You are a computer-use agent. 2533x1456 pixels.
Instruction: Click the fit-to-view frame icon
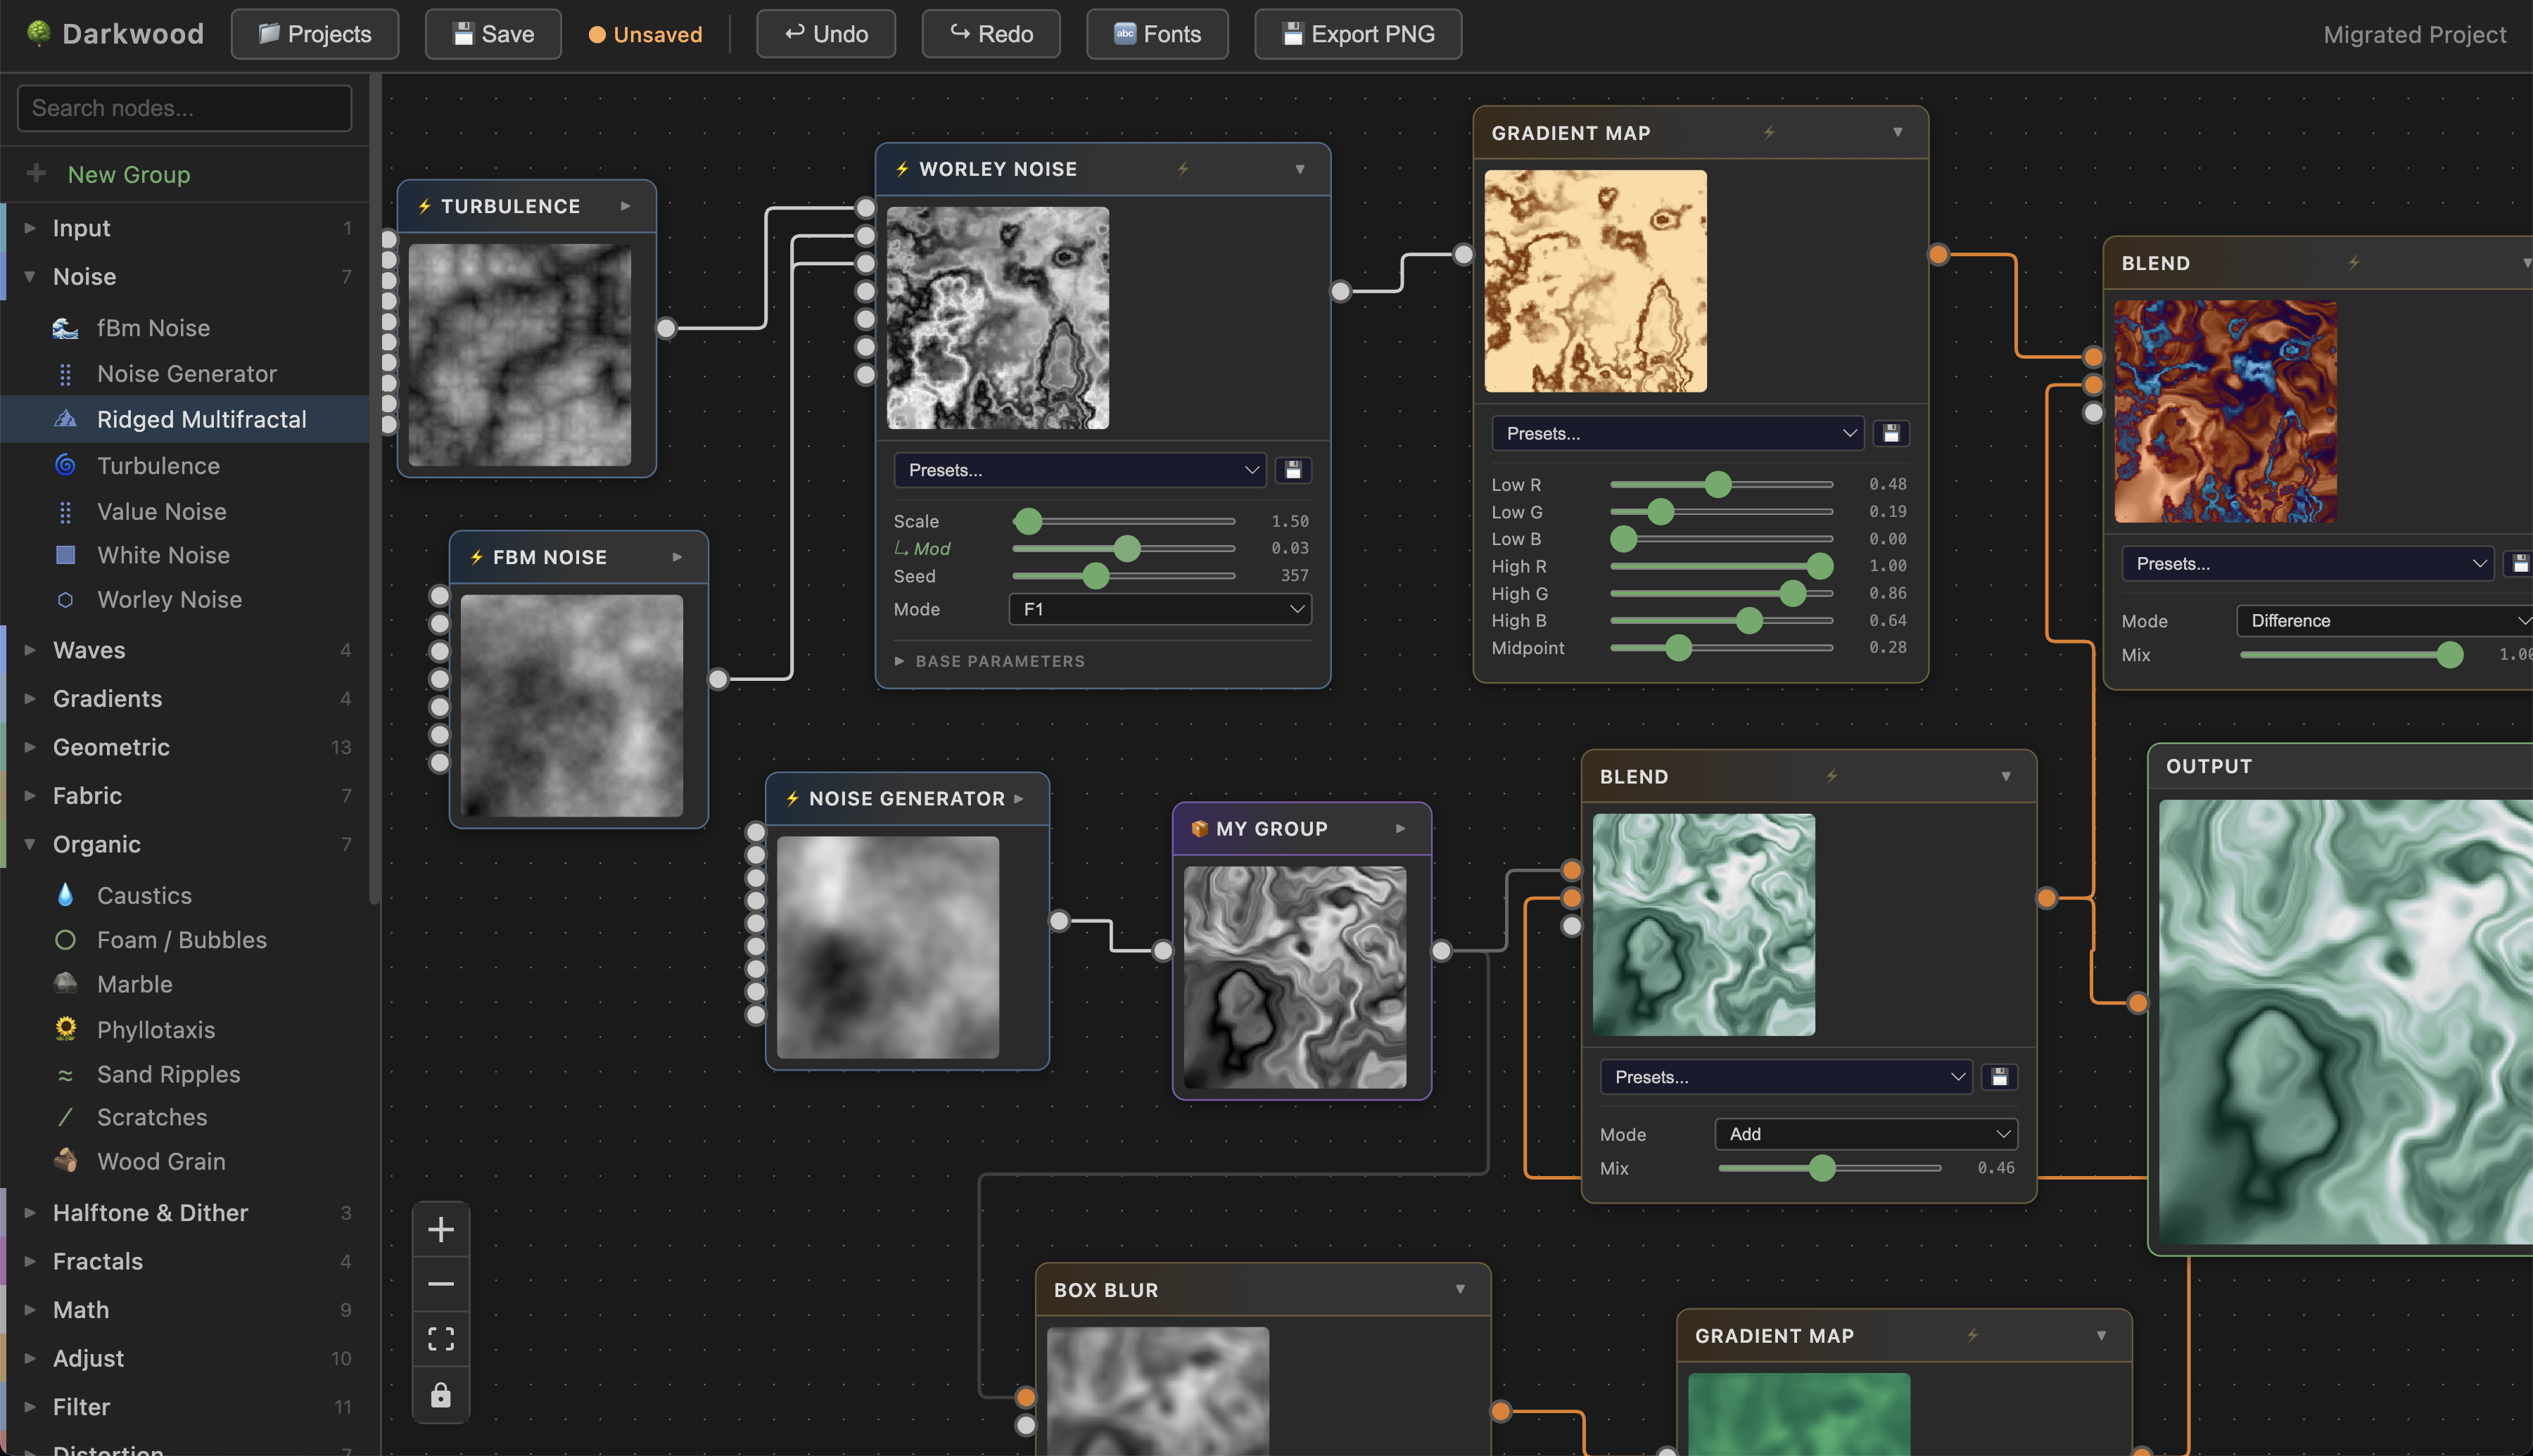(x=441, y=1339)
